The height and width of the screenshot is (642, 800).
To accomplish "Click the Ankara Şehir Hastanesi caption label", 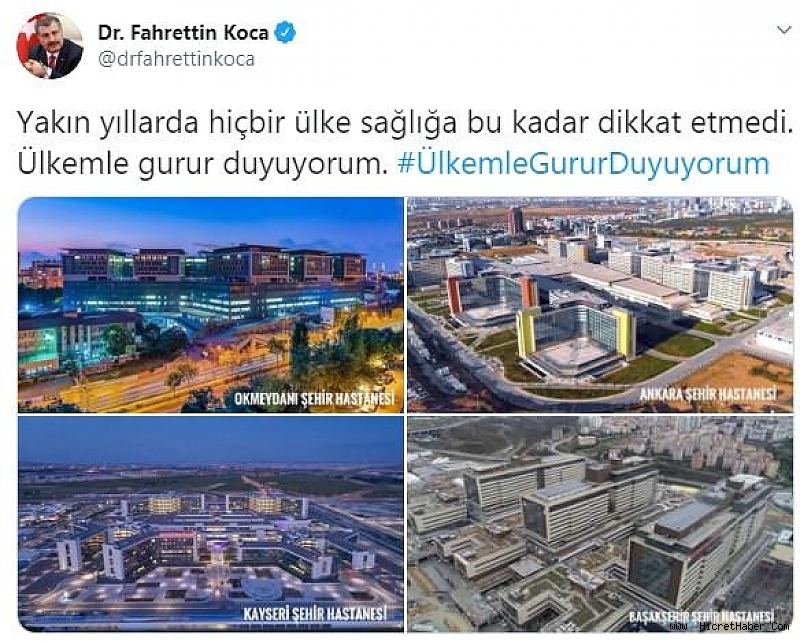I will click(708, 393).
